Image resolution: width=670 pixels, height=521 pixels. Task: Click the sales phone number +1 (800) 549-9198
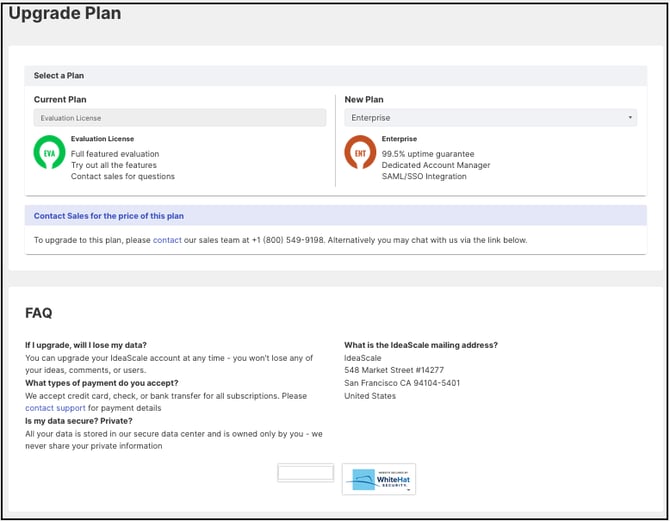coord(287,240)
